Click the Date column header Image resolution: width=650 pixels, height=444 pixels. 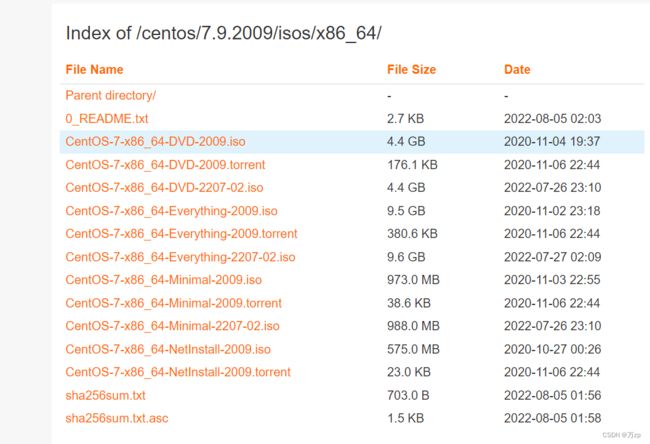point(517,69)
